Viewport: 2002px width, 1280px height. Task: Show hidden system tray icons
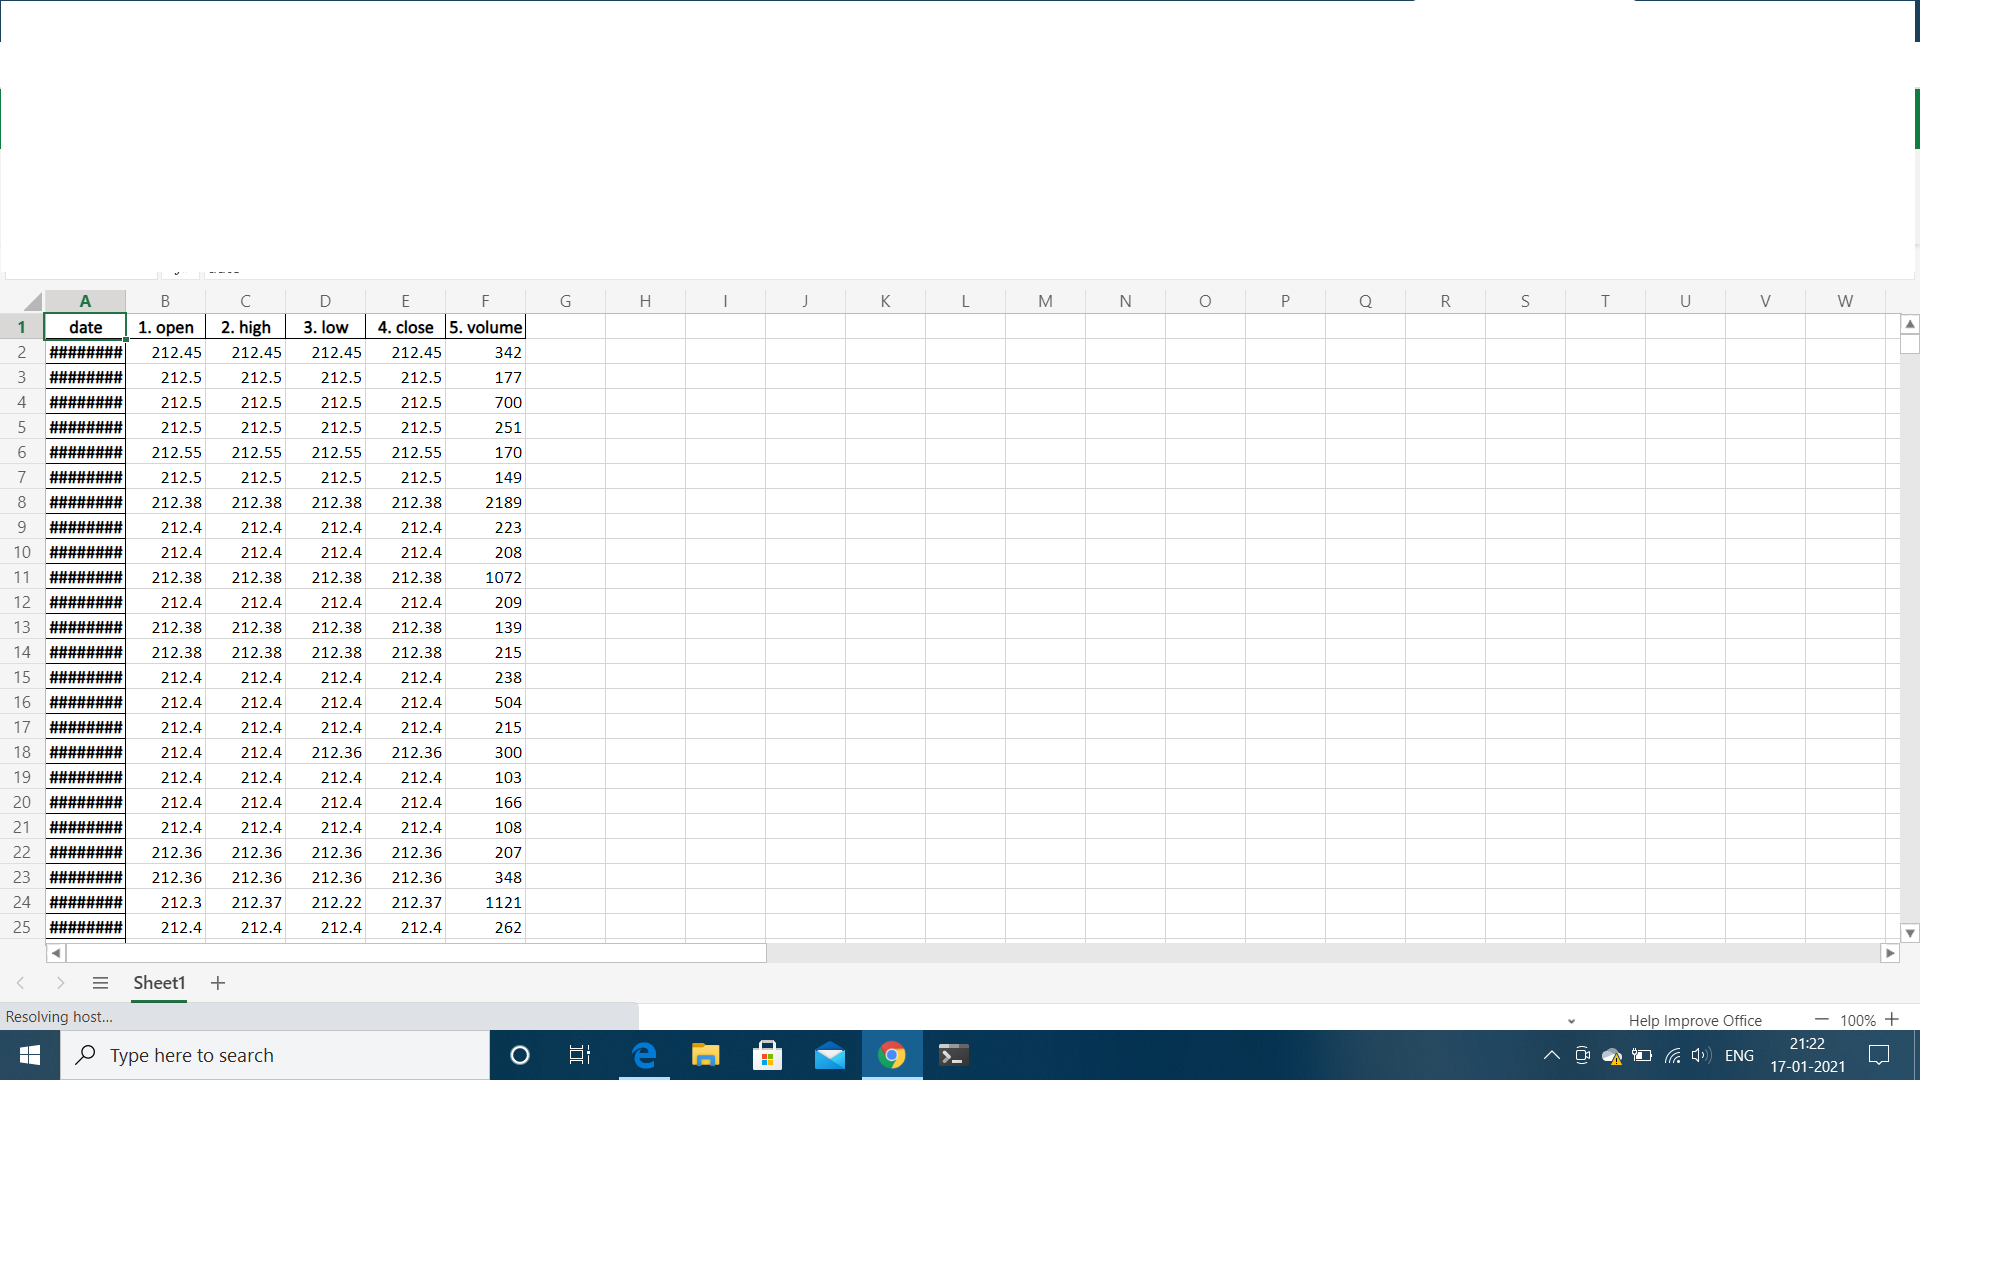pos(1551,1055)
